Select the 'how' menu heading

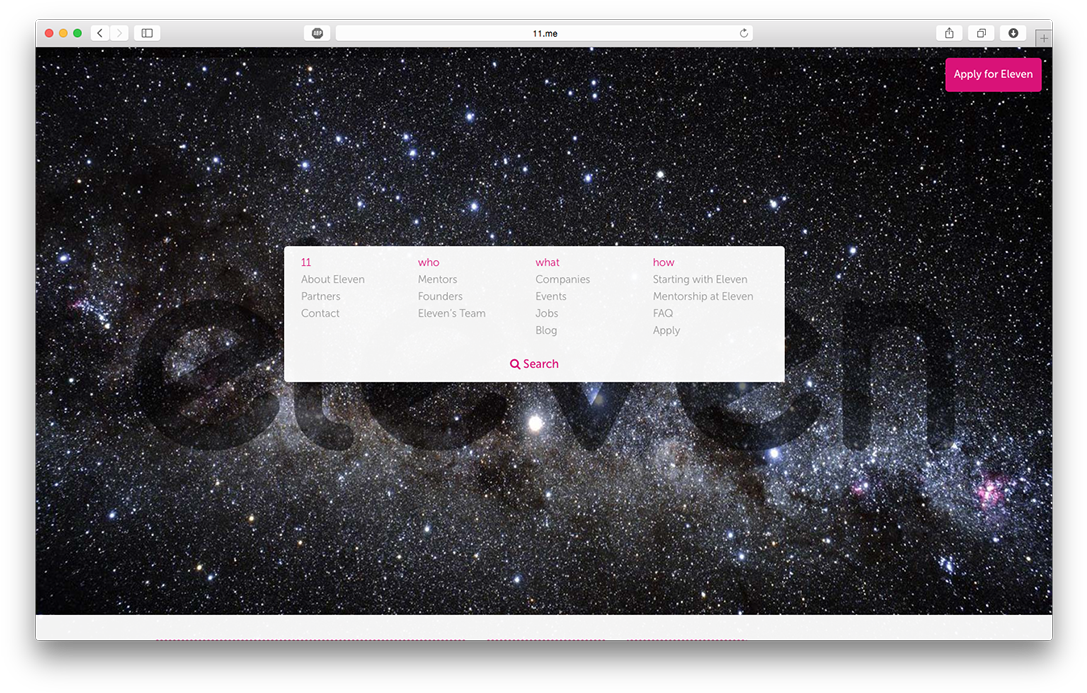(x=663, y=263)
